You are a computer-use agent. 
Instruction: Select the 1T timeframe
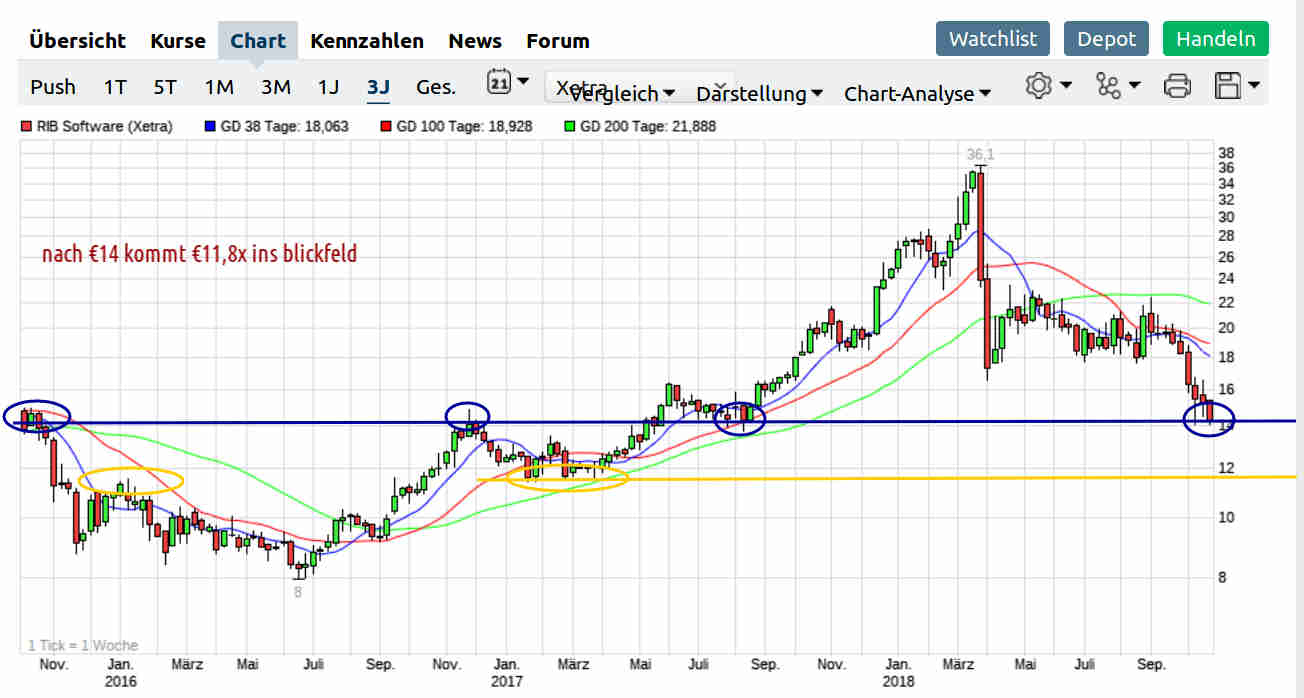coord(115,87)
